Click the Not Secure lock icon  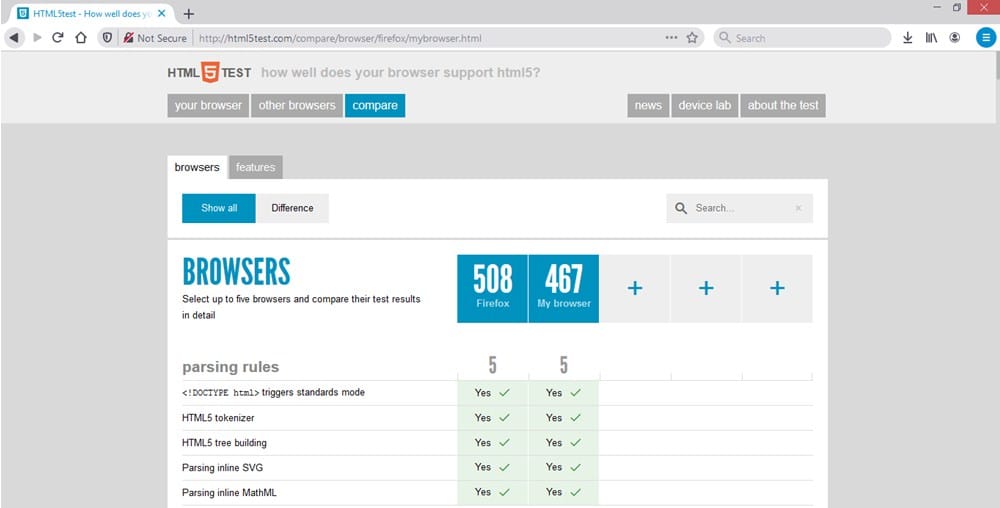[128, 38]
